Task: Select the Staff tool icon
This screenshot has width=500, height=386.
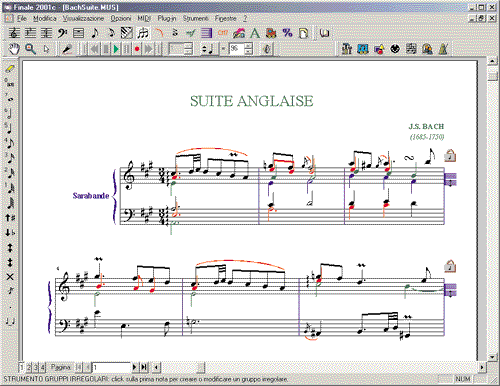Action: click(x=14, y=33)
